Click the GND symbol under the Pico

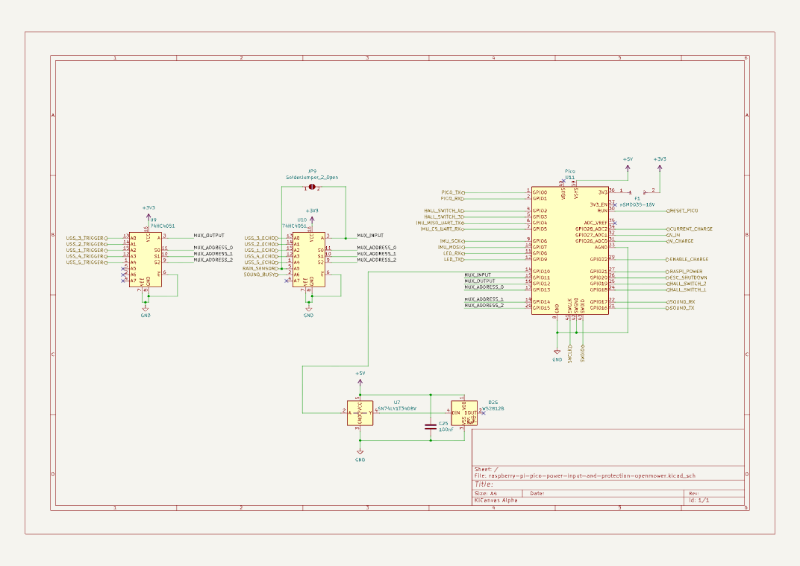pyautogui.click(x=557, y=352)
